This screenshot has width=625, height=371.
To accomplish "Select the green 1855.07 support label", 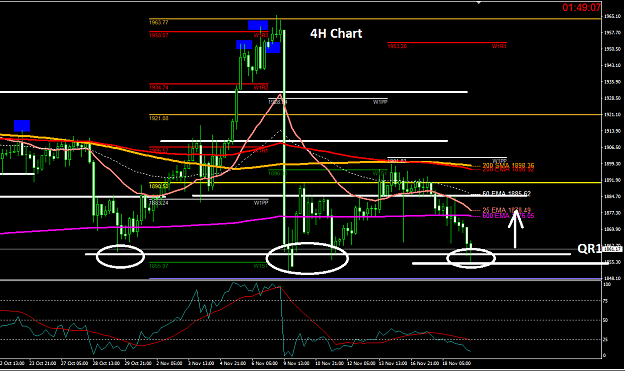I will point(159,265).
